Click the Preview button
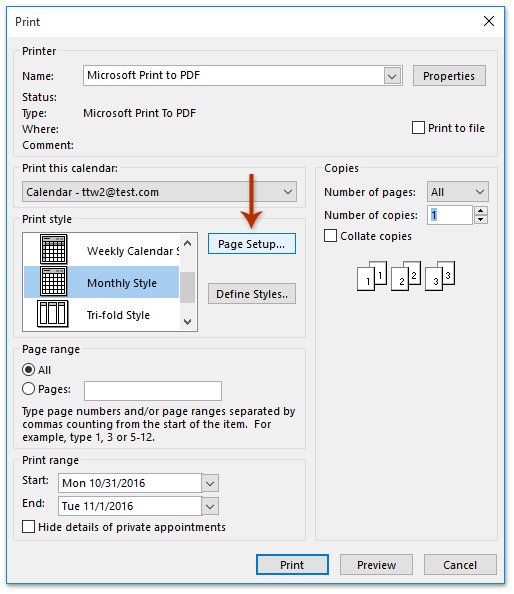 click(x=376, y=564)
